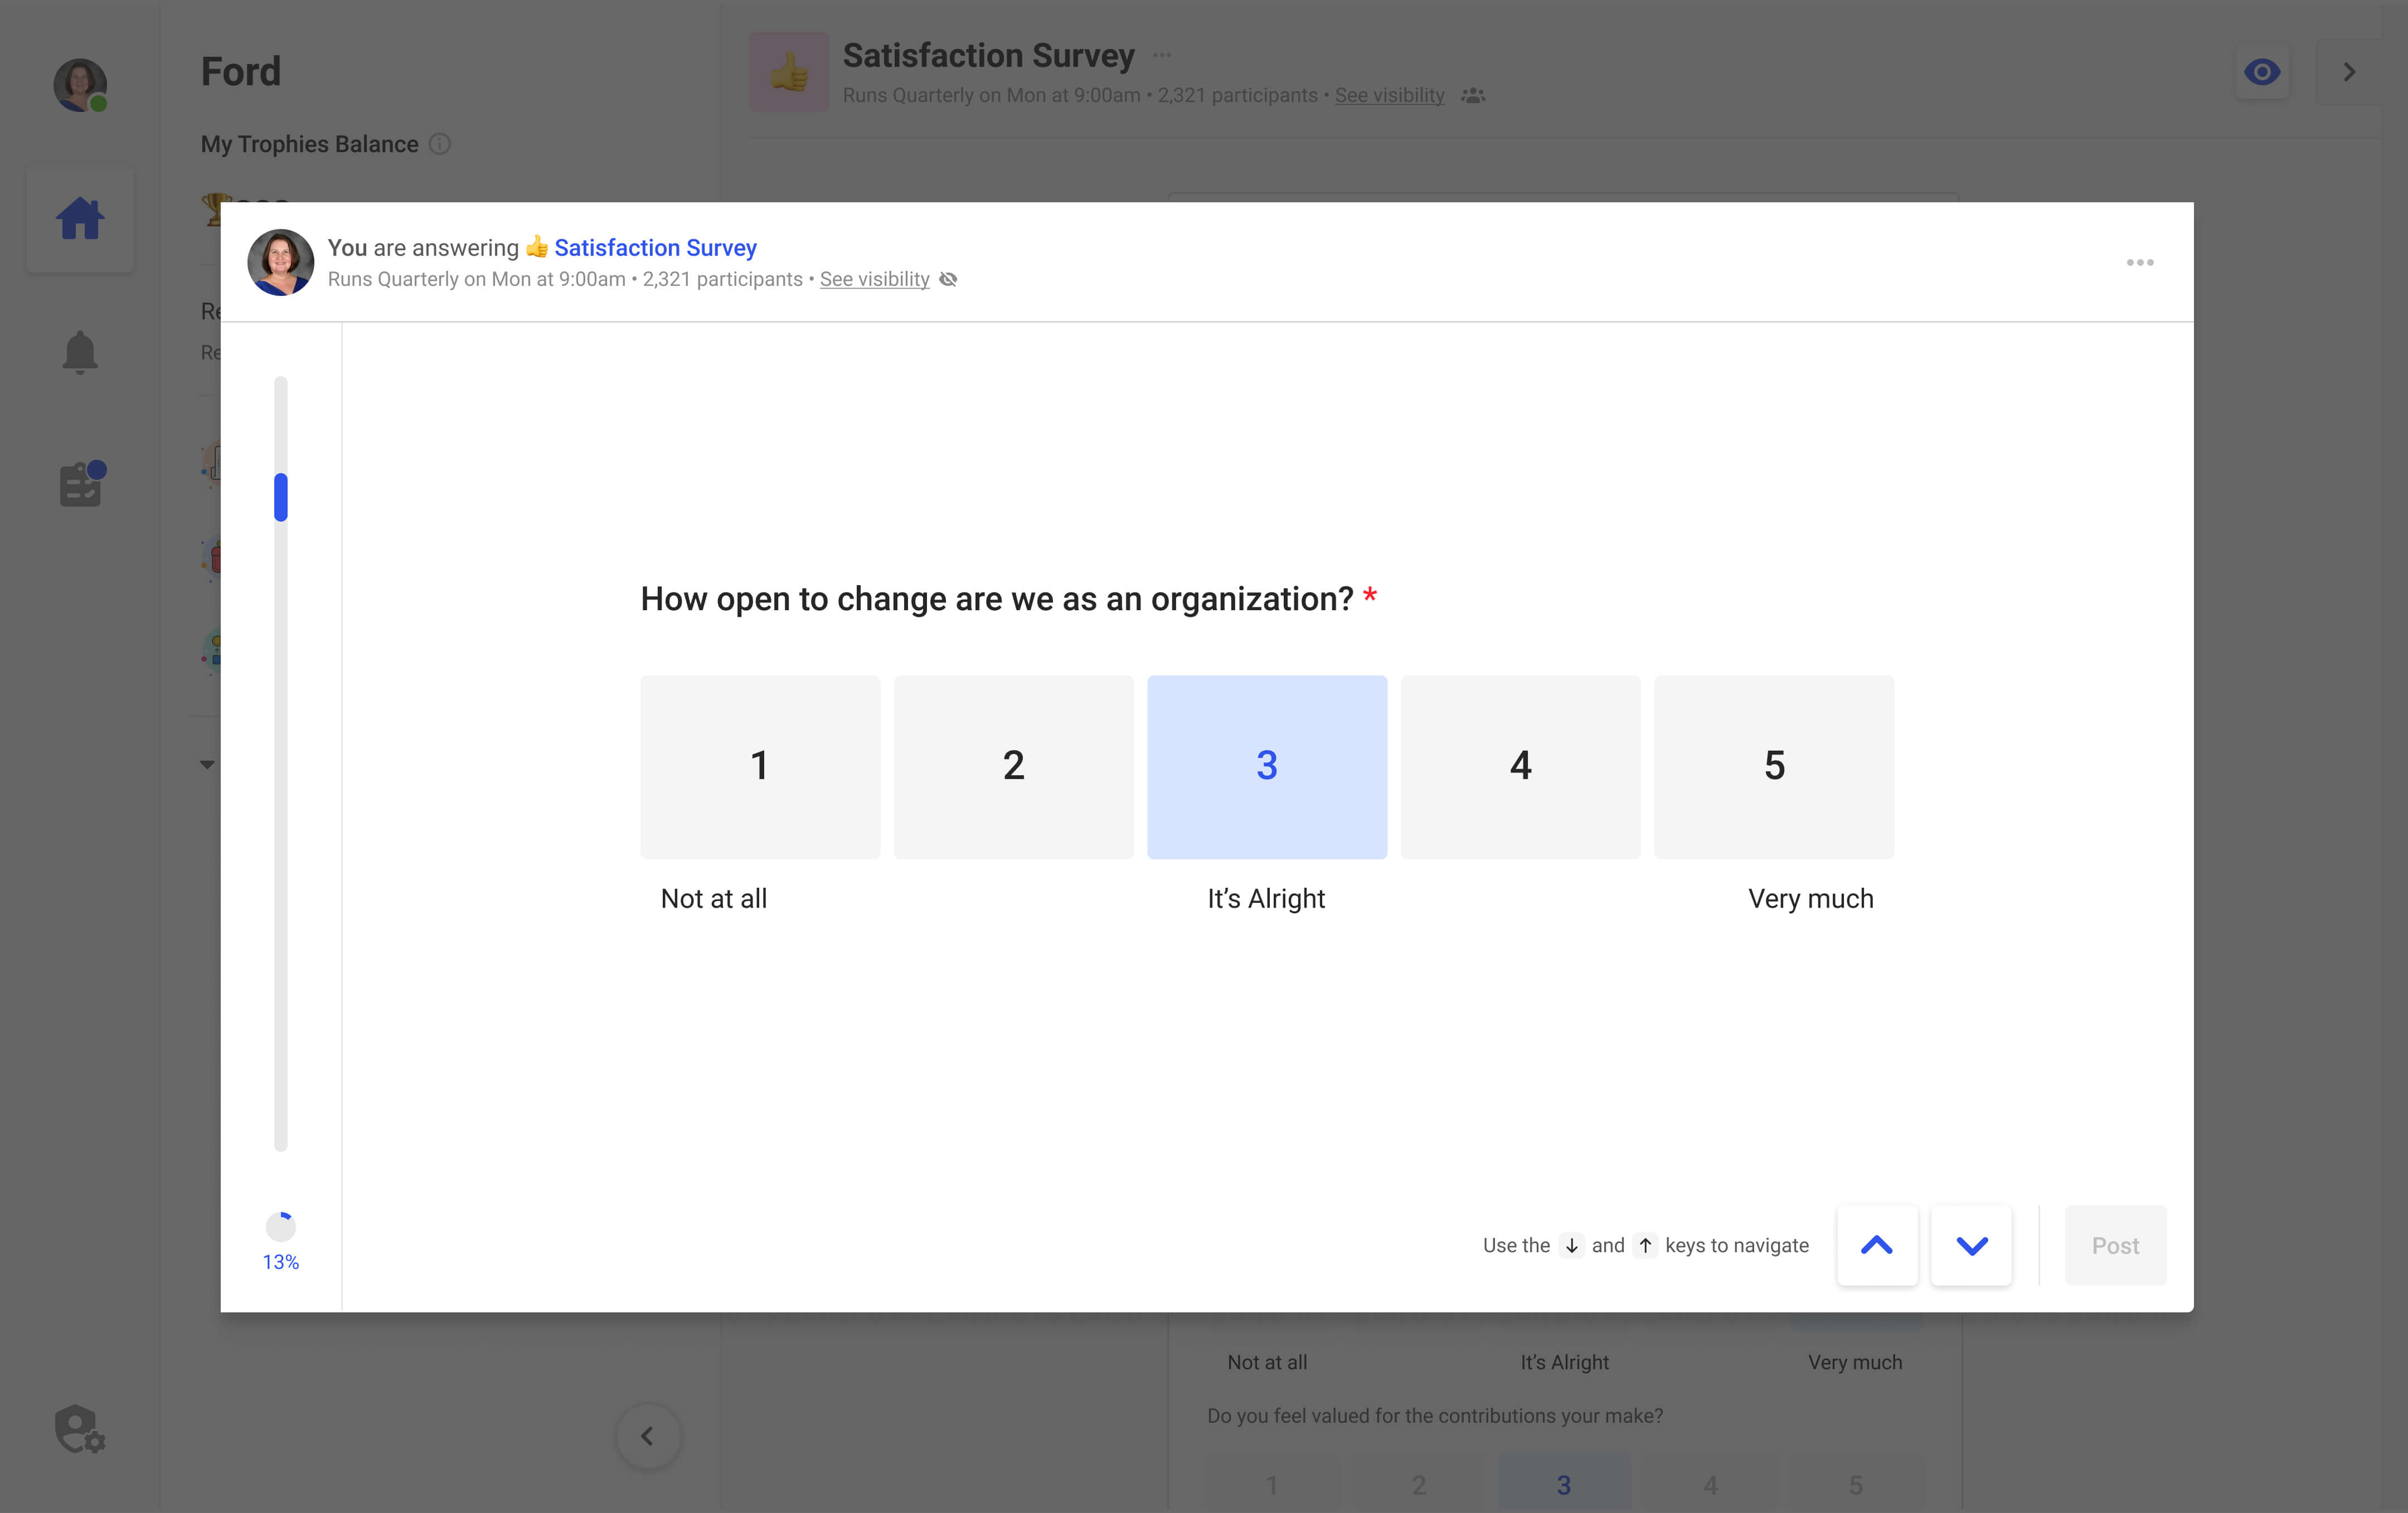
Task: Open the See visibility link
Action: tap(874, 279)
